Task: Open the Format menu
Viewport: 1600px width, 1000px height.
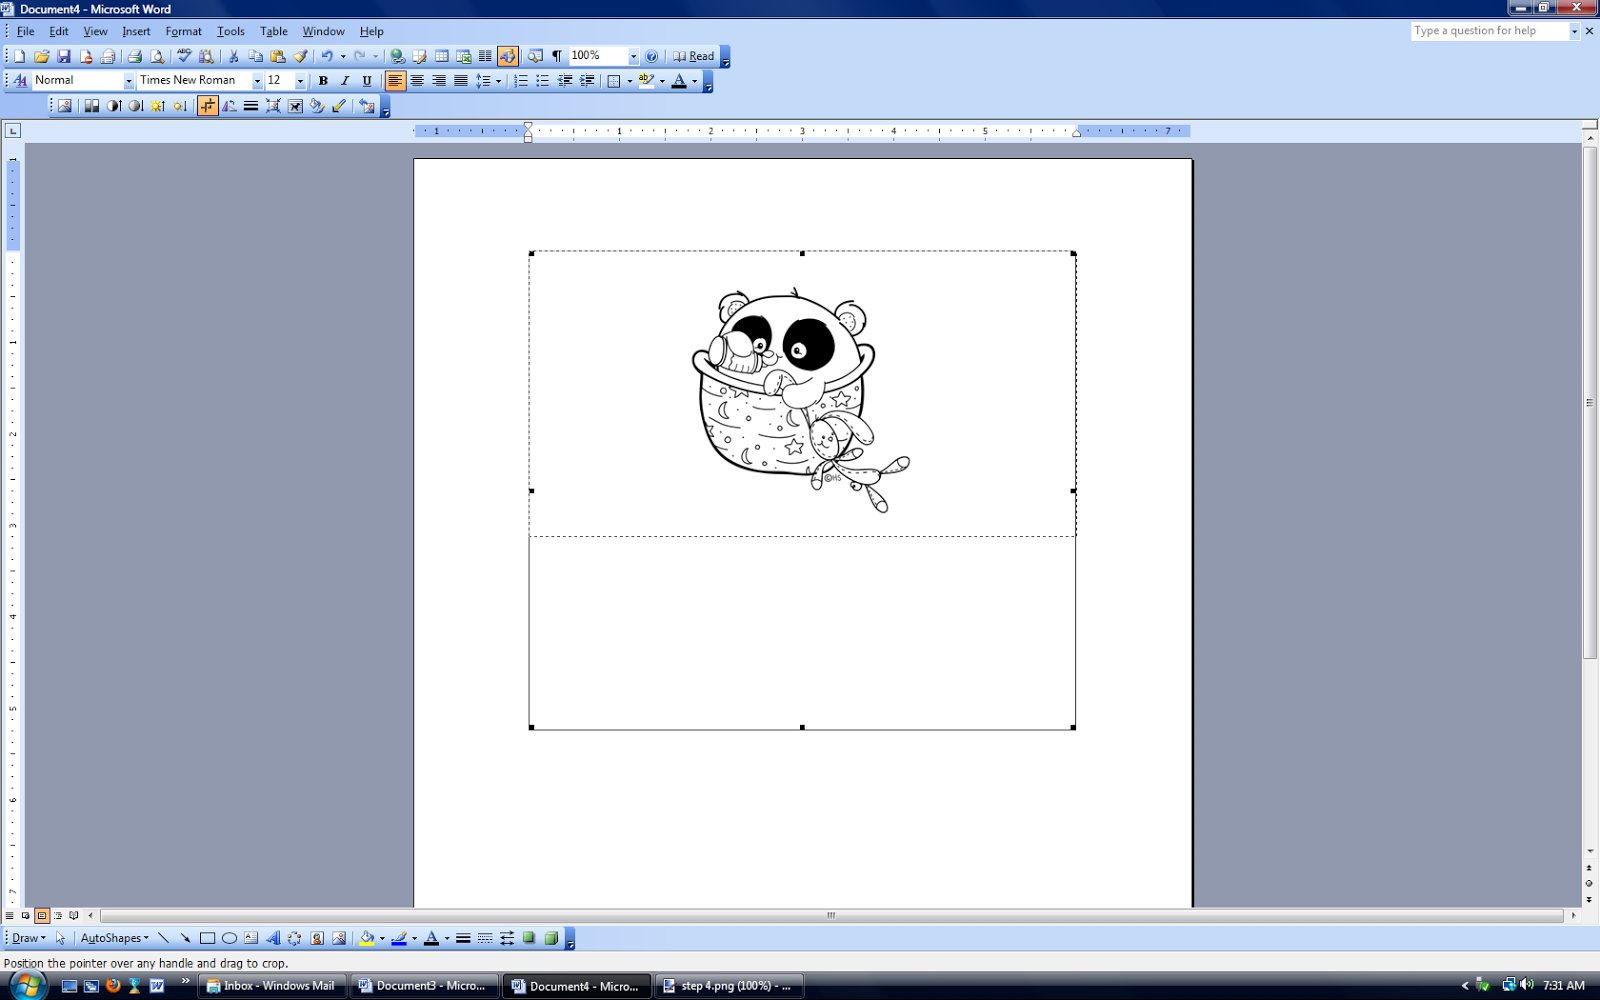Action: (x=183, y=31)
